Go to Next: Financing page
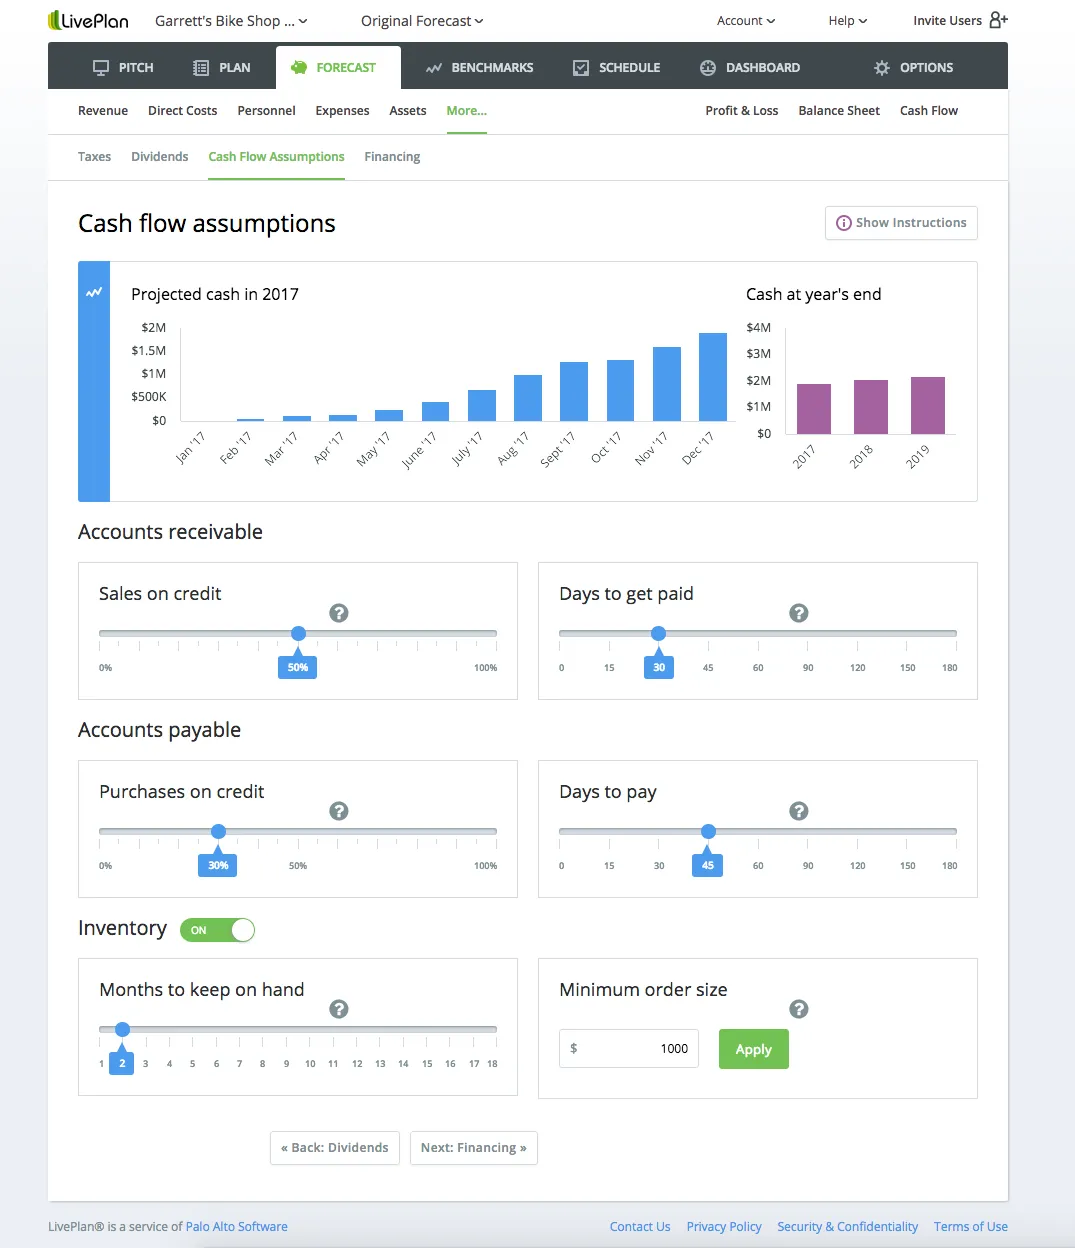 [x=473, y=1148]
